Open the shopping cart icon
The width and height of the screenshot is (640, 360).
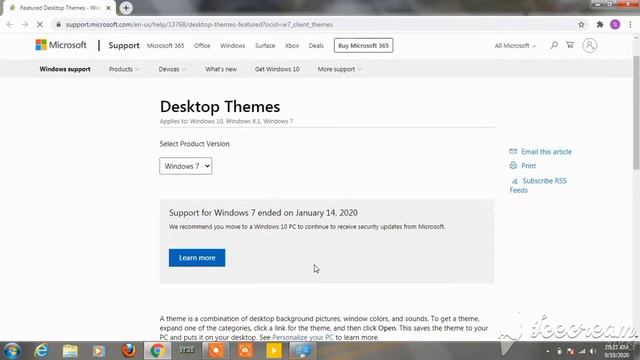point(570,45)
